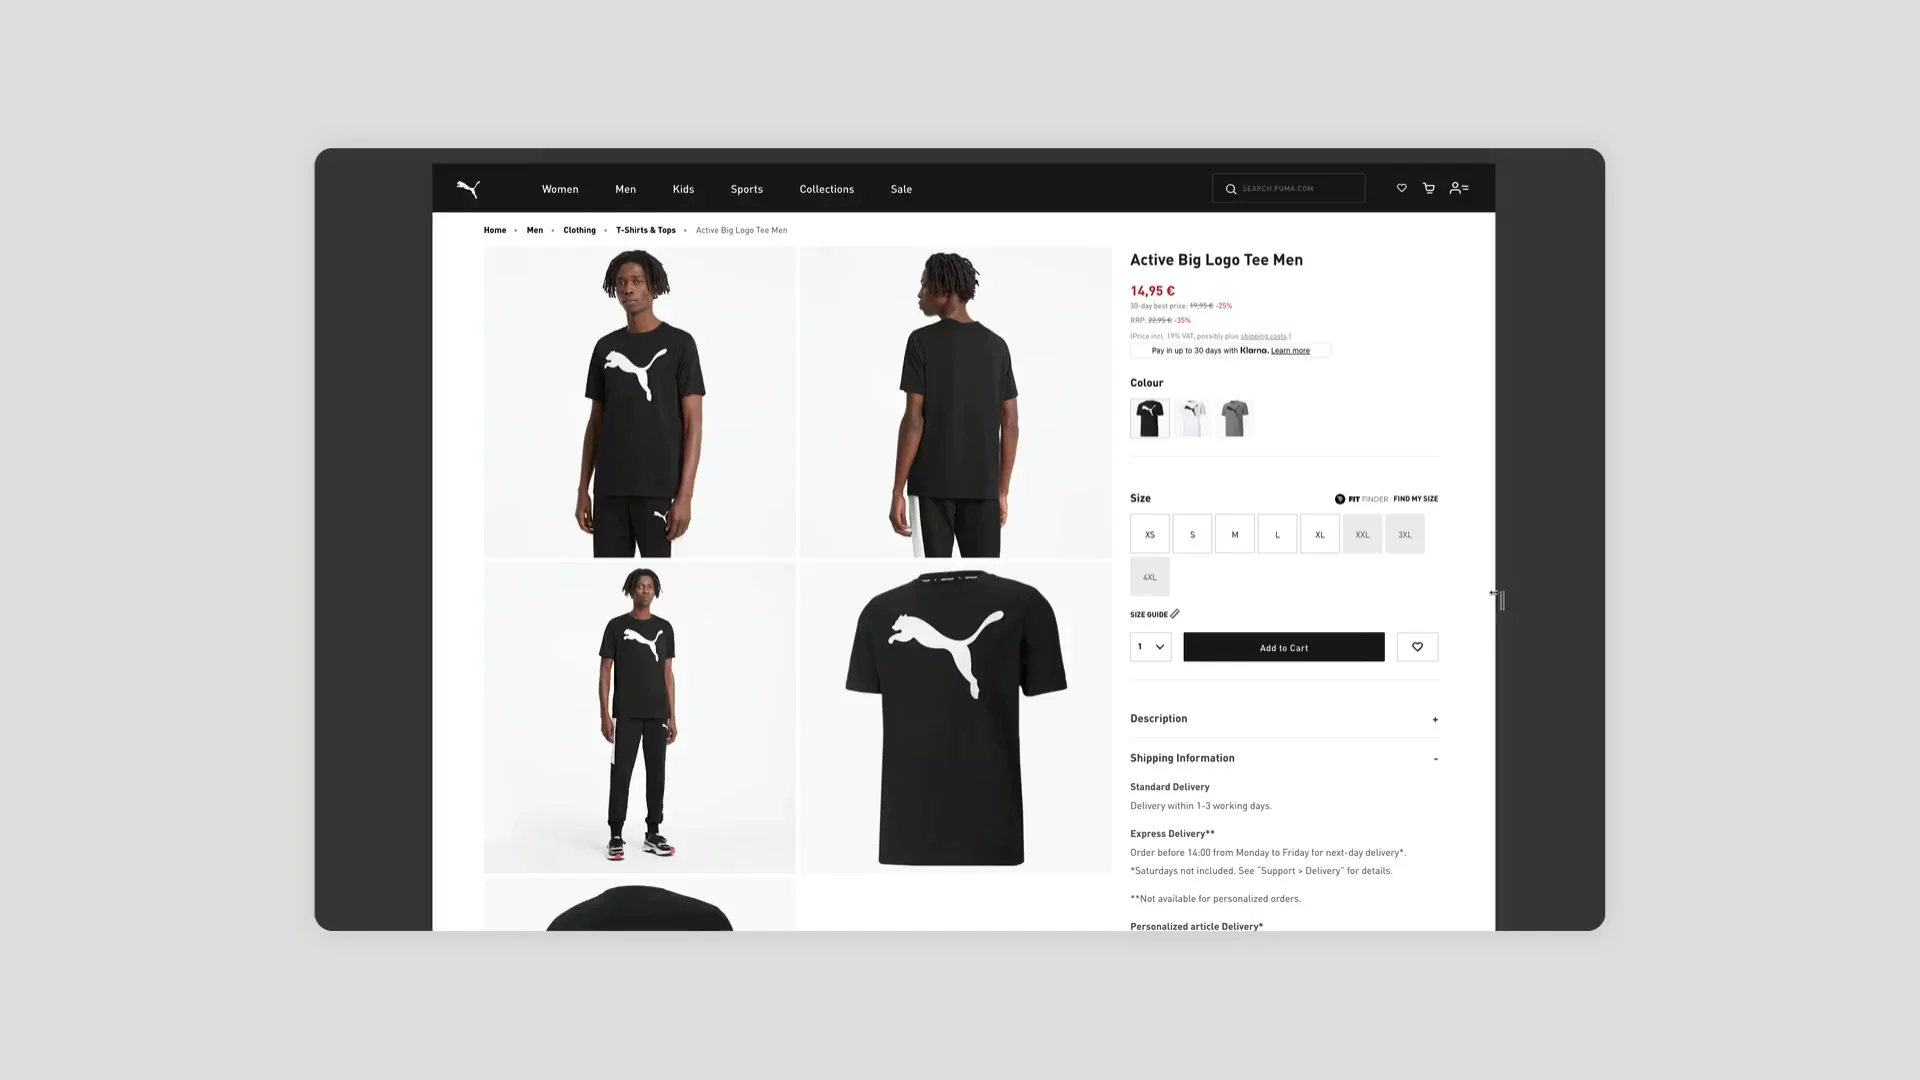
Task: Add item to wishlist heart icon
Action: (x=1416, y=646)
